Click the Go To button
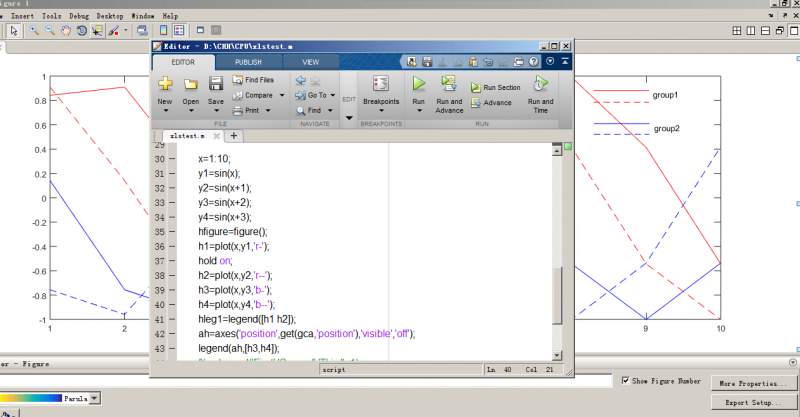Image resolution: width=800 pixels, height=417 pixels. click(x=311, y=95)
